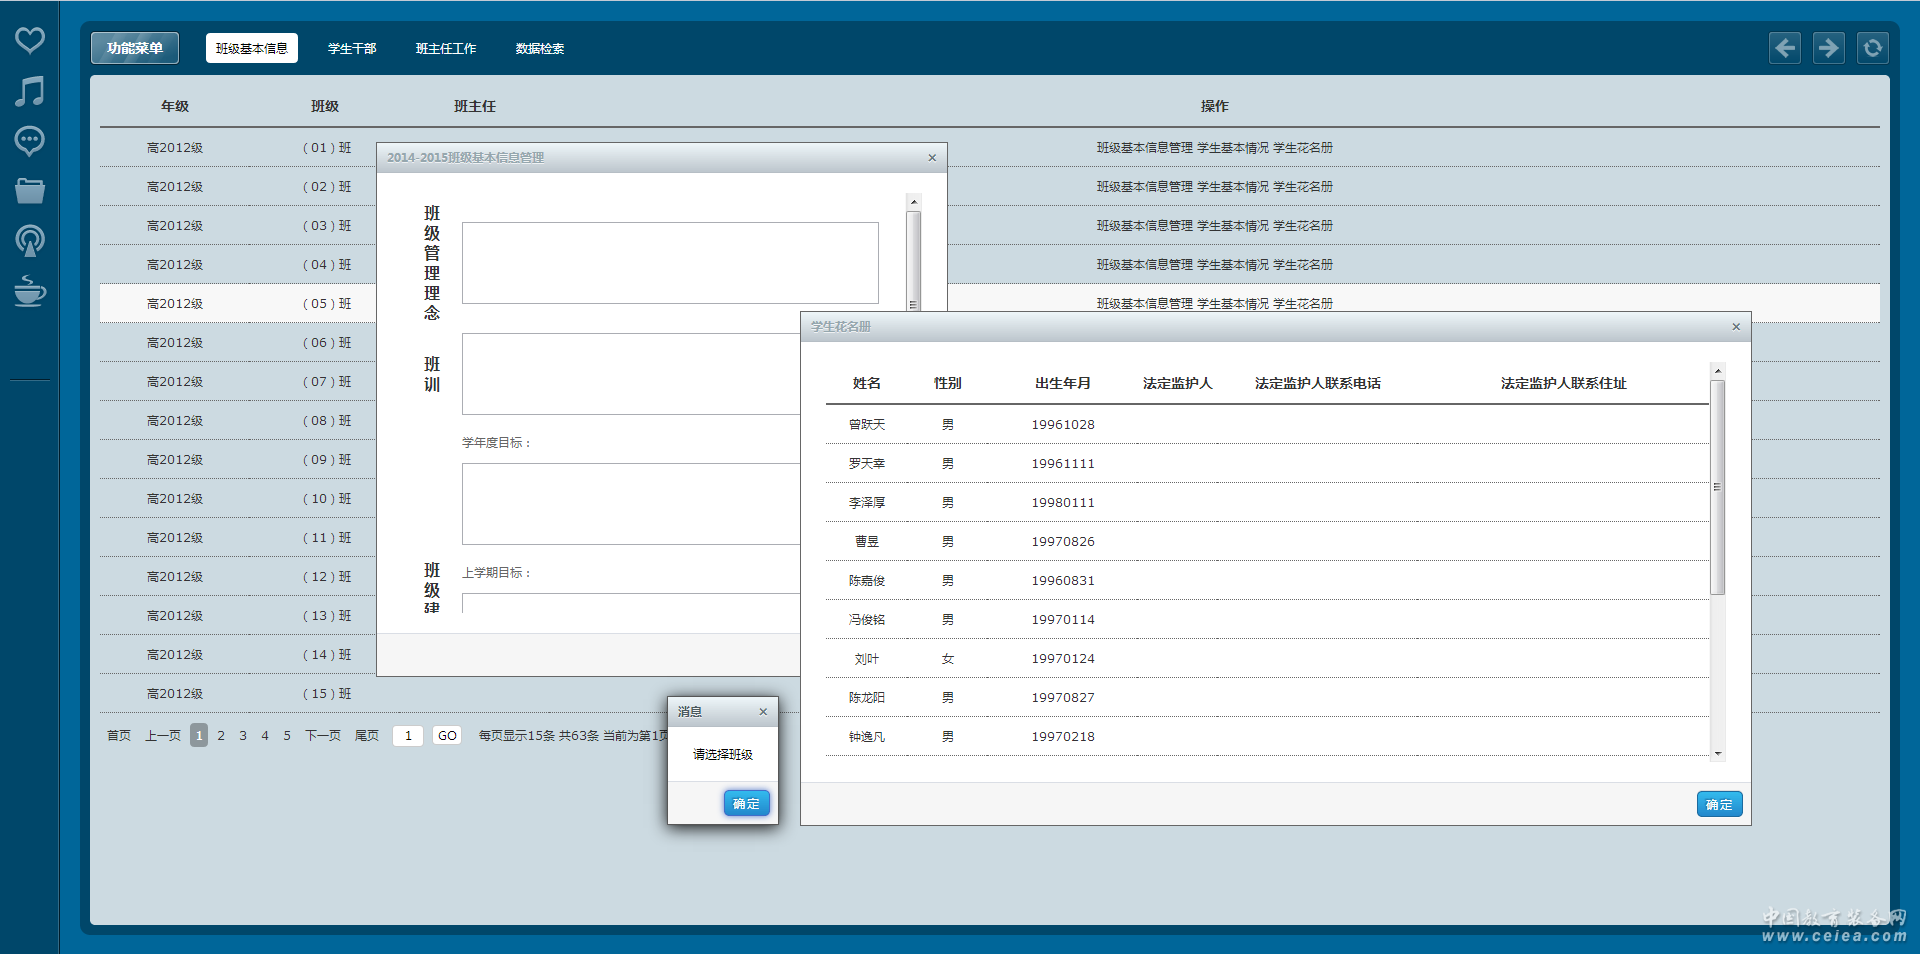Select the podcast broadcast sidebar icon
The height and width of the screenshot is (954, 1920).
30,241
